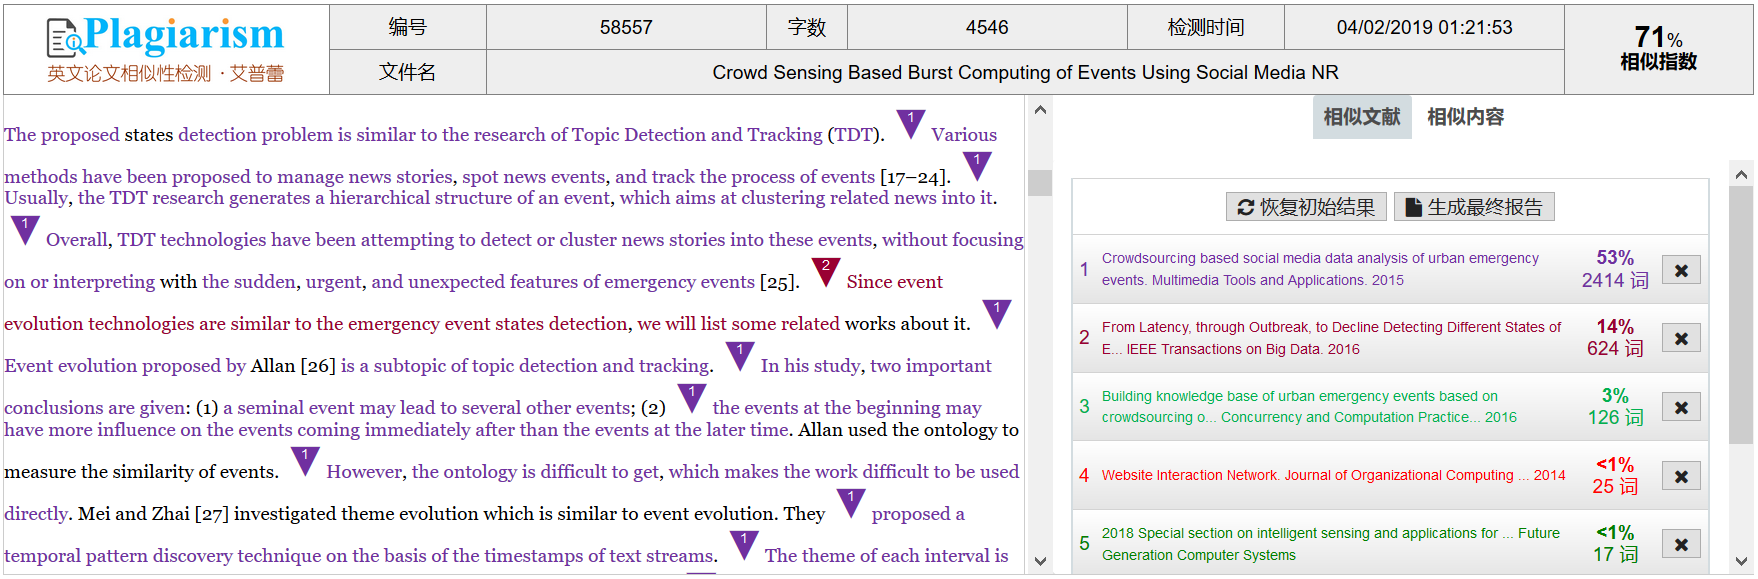Open source link From Latency, through Outbreak
The width and height of the screenshot is (1758, 579).
[1331, 338]
